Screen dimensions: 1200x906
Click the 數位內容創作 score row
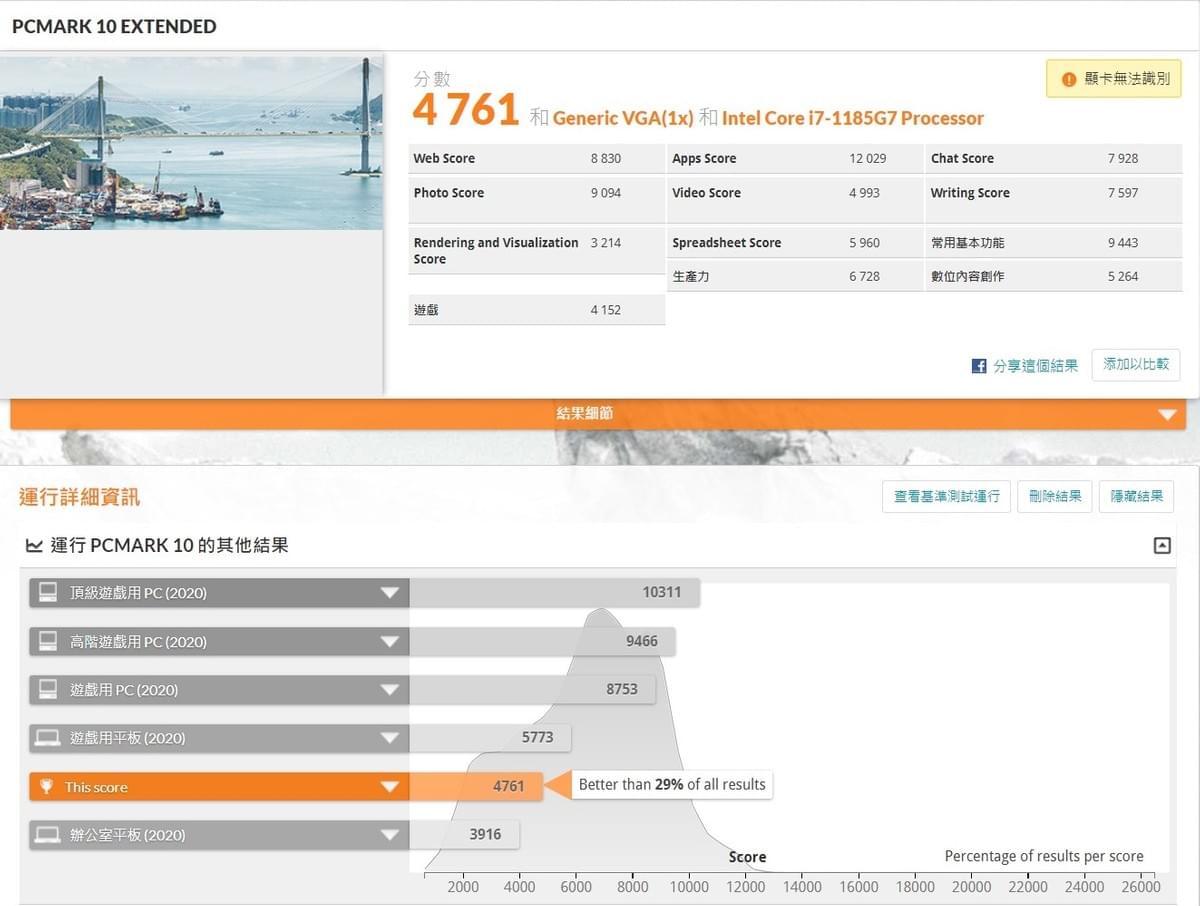[1053, 276]
